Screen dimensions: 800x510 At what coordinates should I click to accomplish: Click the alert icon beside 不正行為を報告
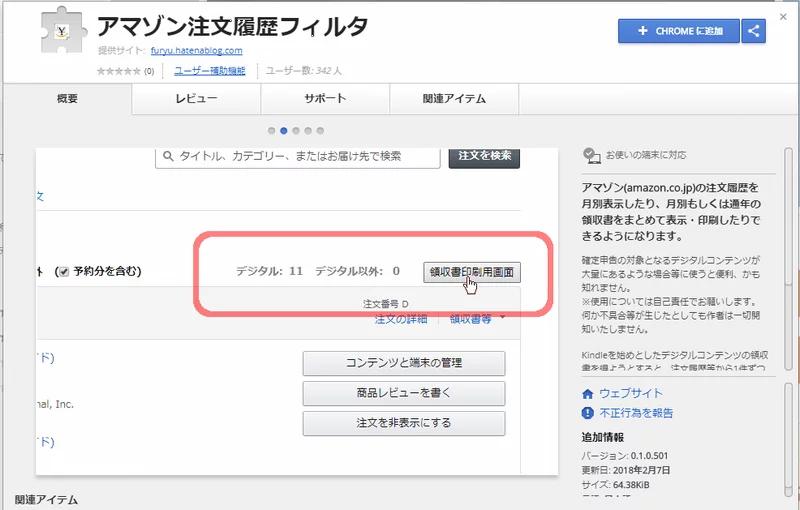pyautogui.click(x=588, y=412)
